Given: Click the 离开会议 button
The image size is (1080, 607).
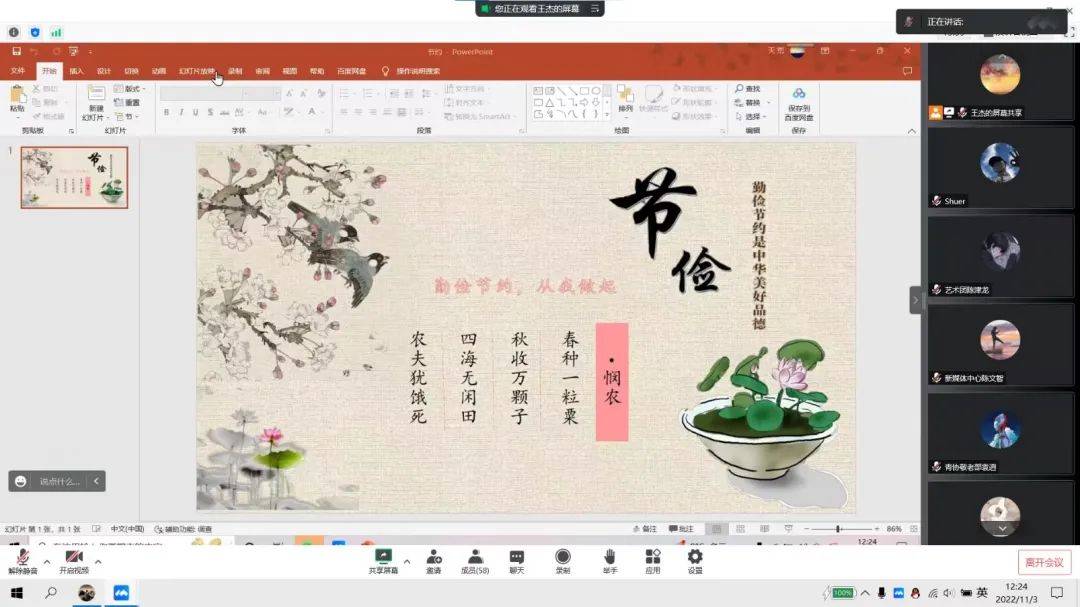Looking at the screenshot, I should (x=1044, y=562).
